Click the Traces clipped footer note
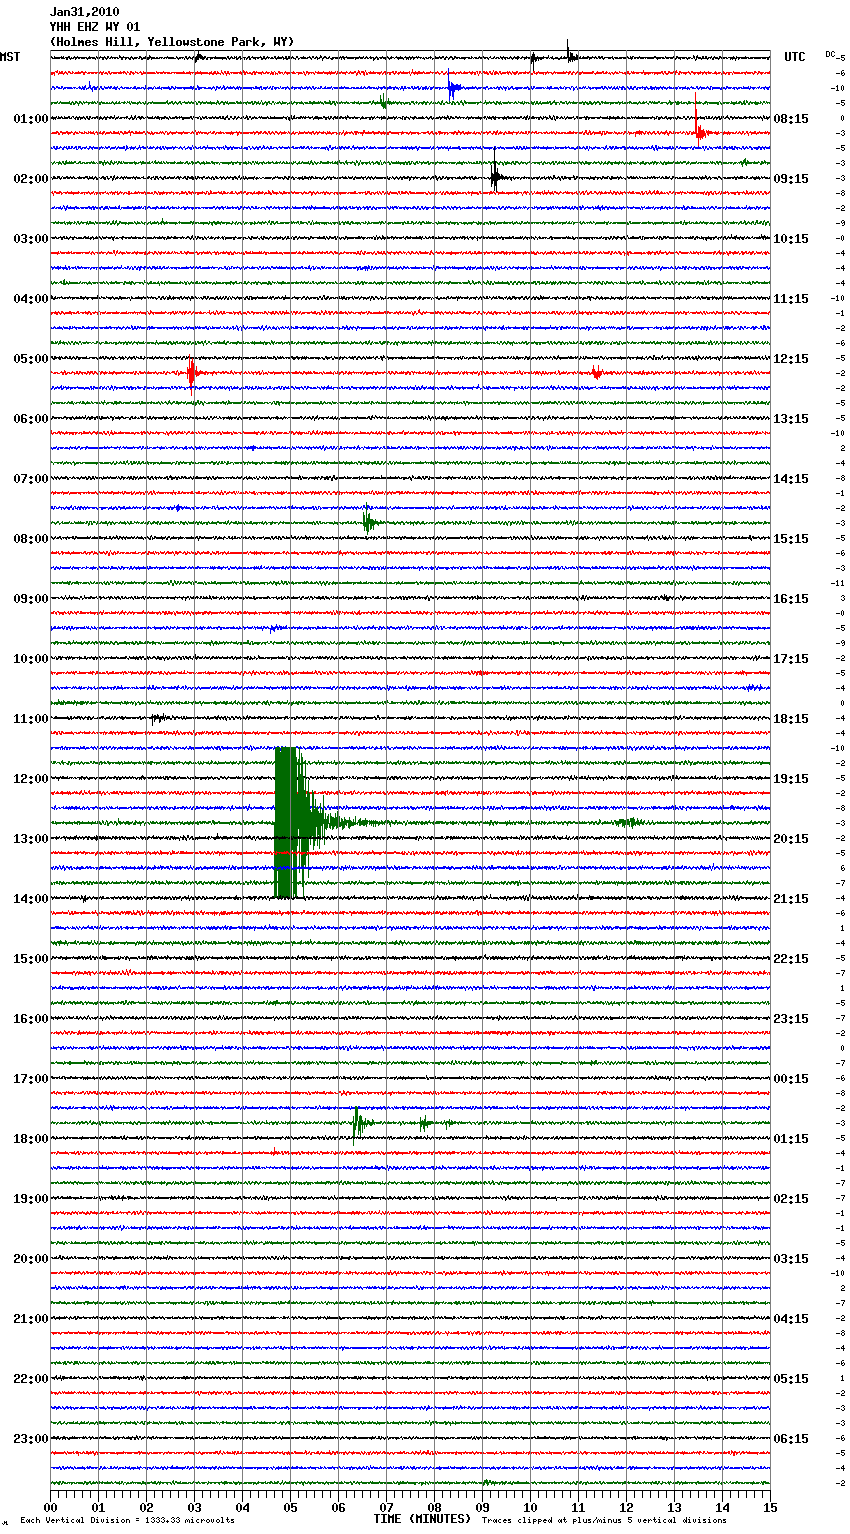The height and width of the screenshot is (1534, 850). (604, 1520)
